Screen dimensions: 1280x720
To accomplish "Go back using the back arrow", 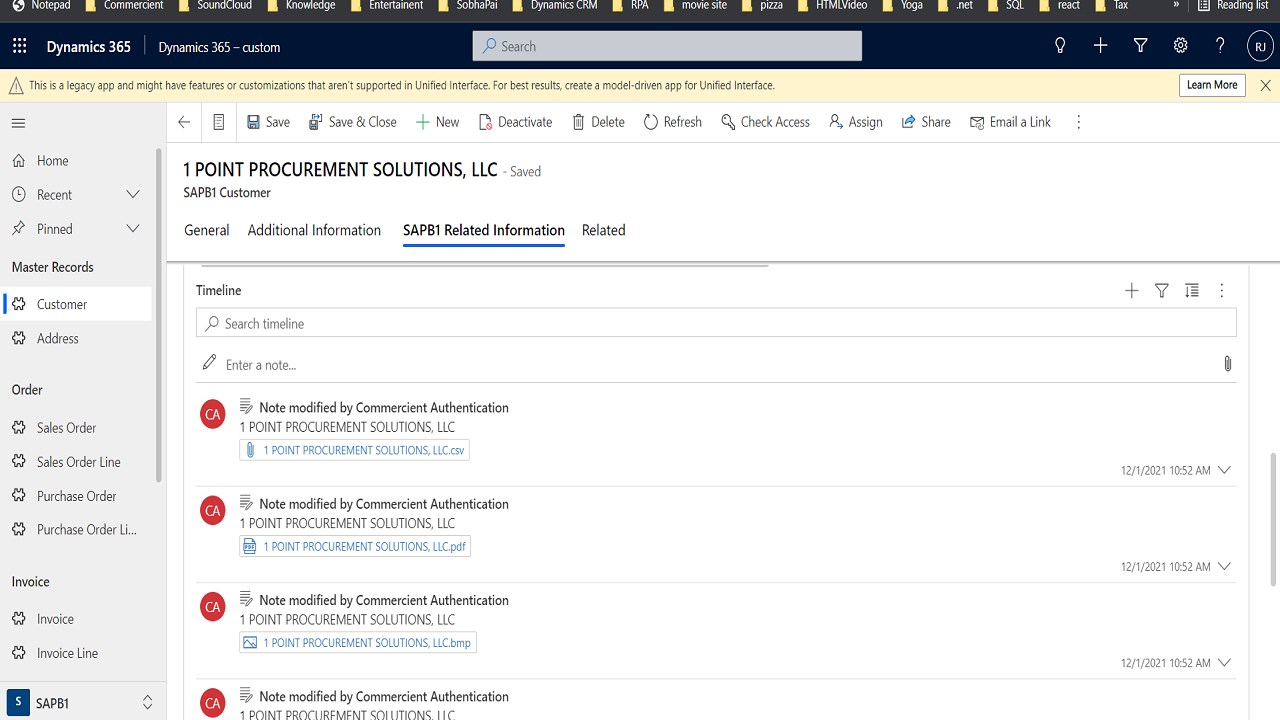I will (184, 122).
